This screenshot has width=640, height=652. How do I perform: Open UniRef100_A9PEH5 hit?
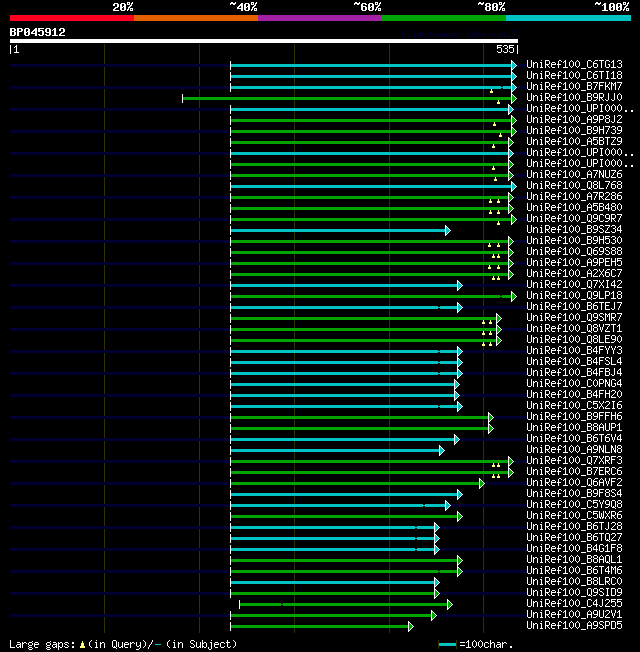(574, 262)
